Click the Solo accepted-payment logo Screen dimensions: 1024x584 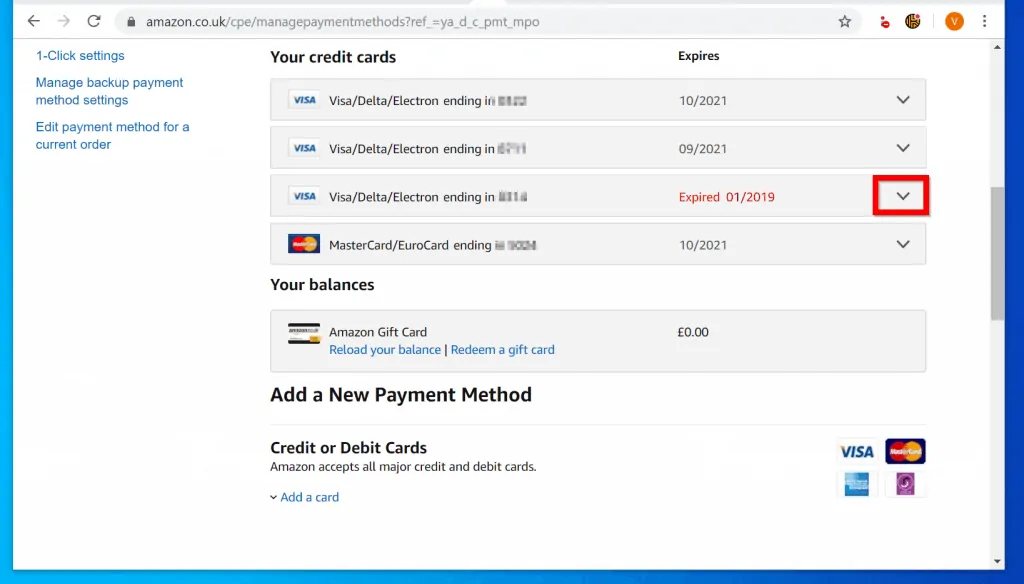tap(905, 484)
